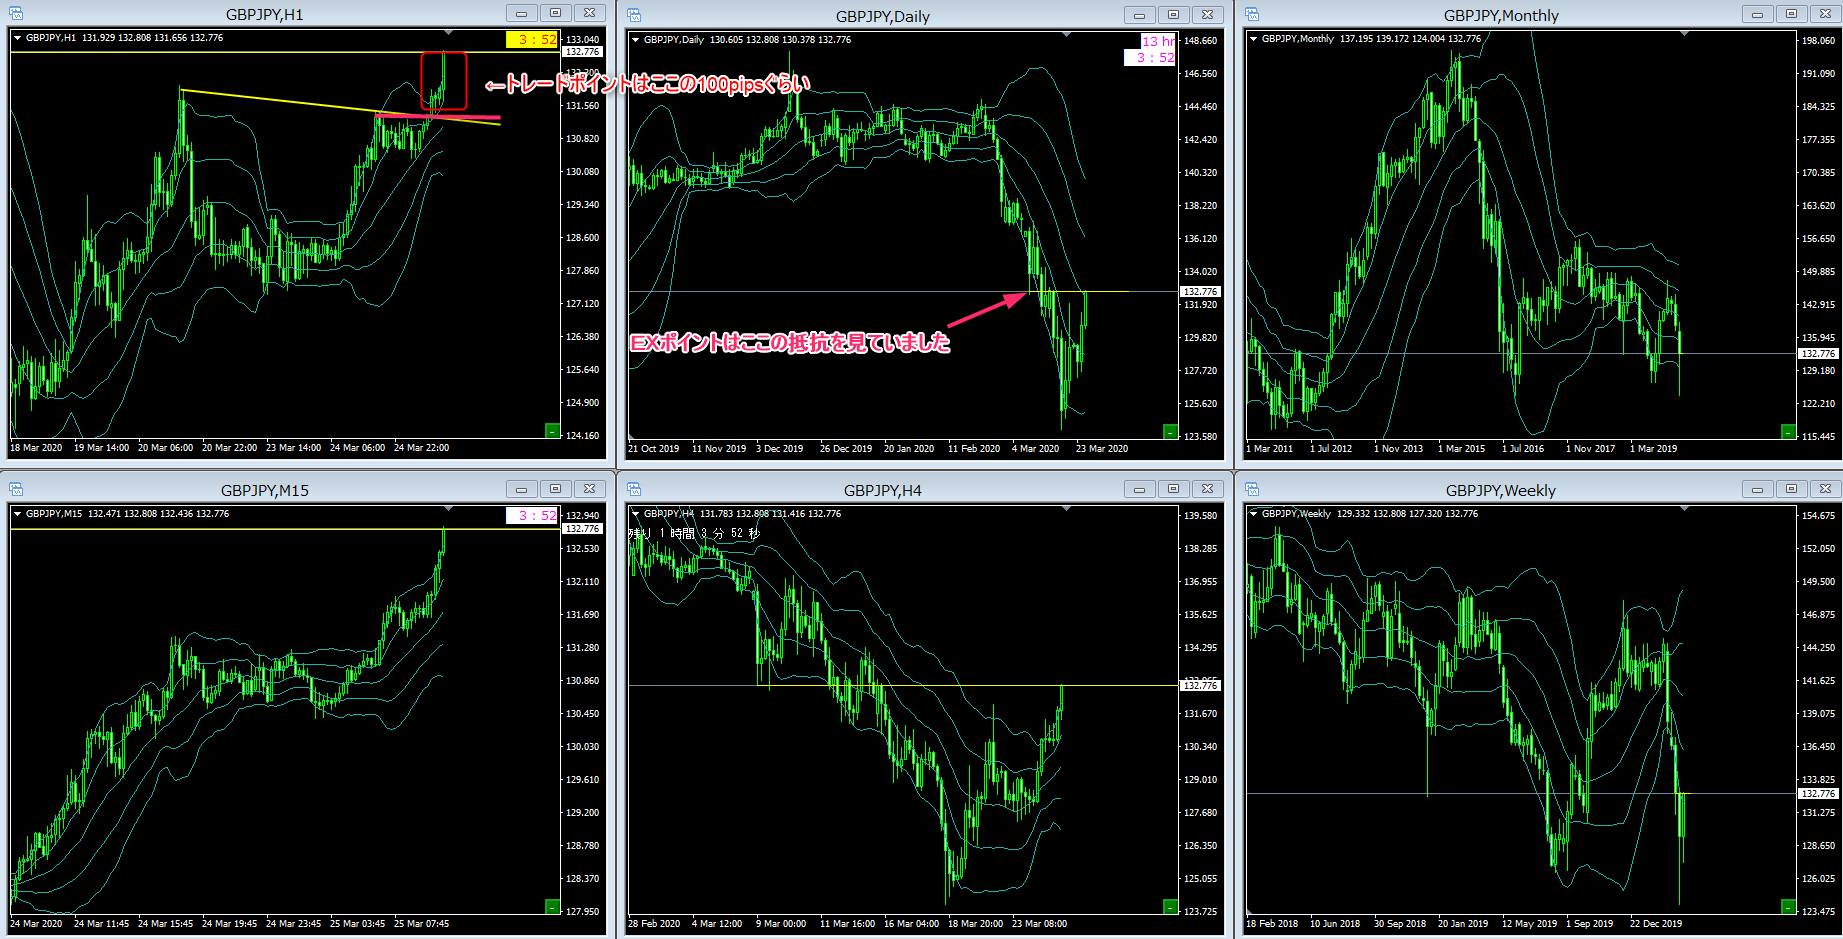This screenshot has height=939, width=1843.
Task: Maximize the GBPJPY,Monthly chart window
Action: 1791,14
